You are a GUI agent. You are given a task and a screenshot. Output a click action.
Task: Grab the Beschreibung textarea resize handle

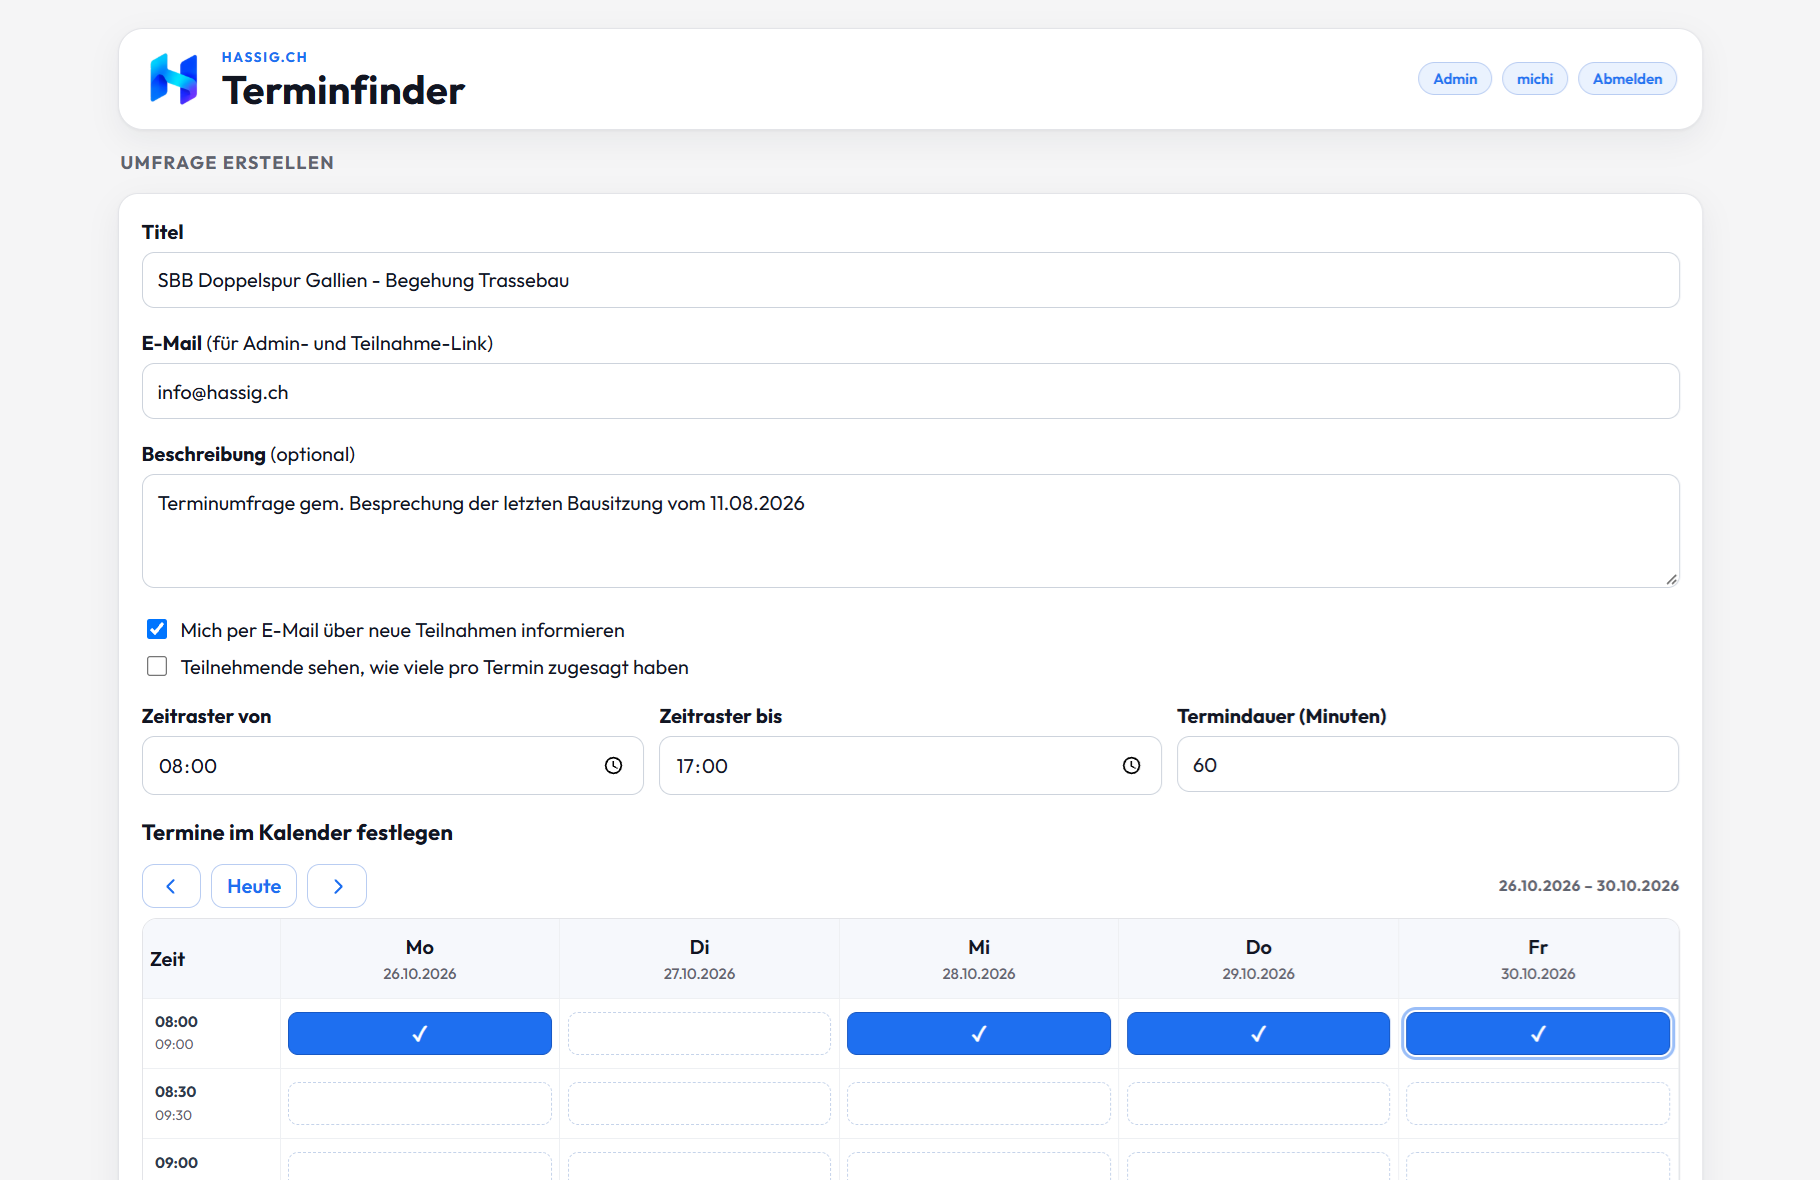click(x=1671, y=579)
